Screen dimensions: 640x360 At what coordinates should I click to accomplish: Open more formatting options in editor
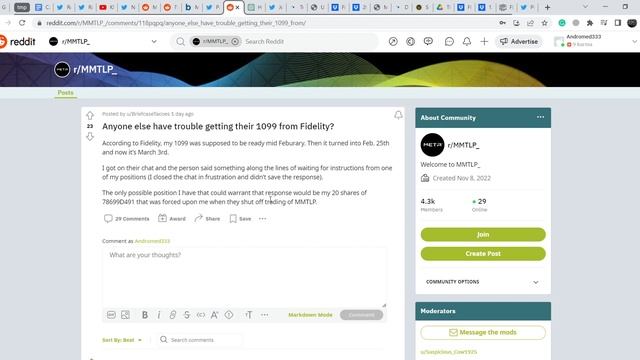point(264,315)
